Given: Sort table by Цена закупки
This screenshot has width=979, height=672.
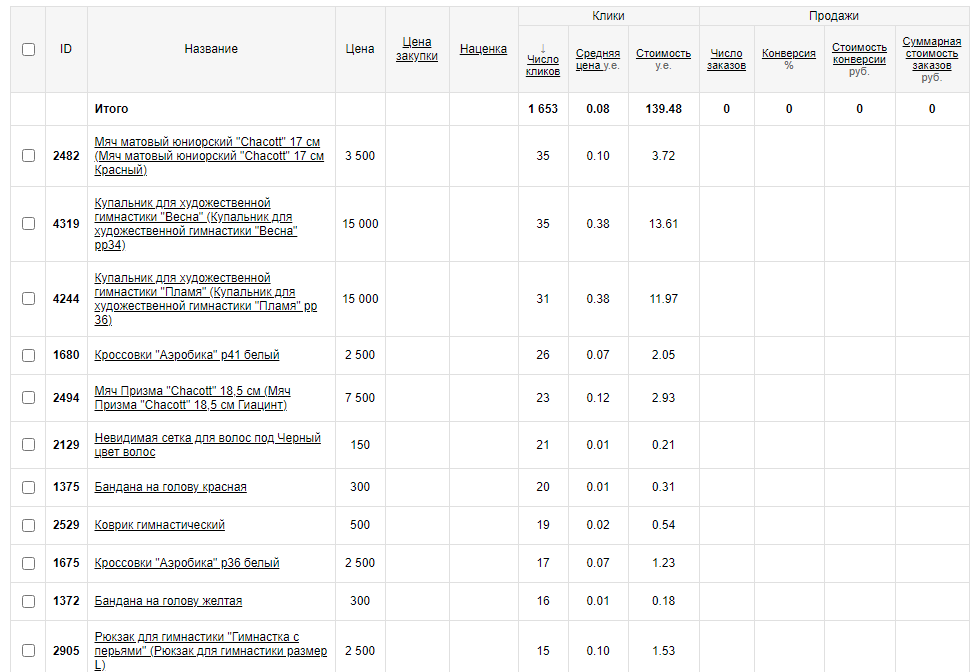Looking at the screenshot, I should [x=416, y=49].
